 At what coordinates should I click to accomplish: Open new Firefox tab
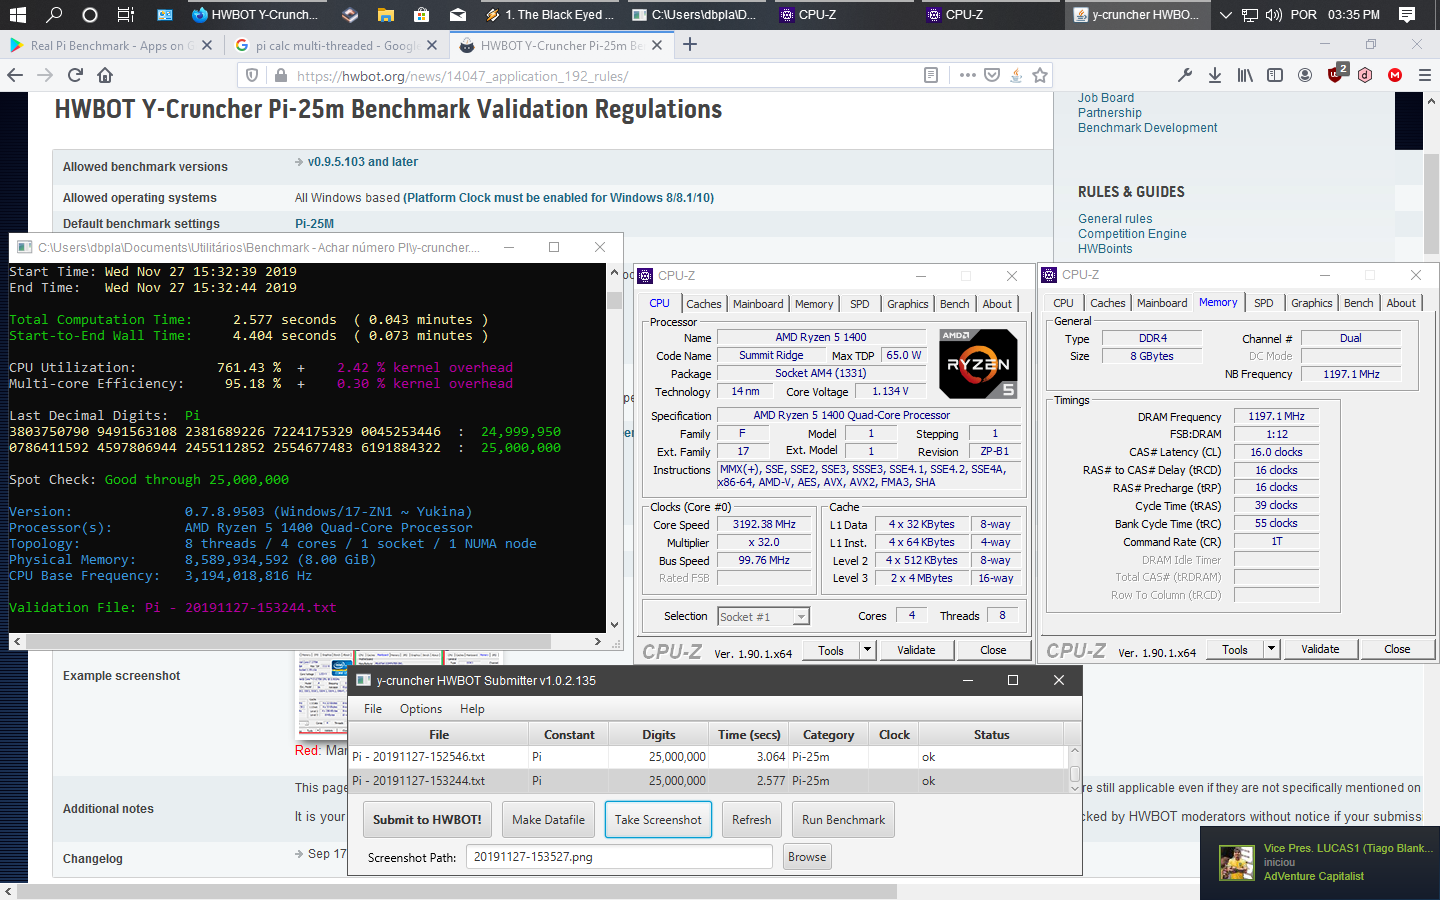(690, 44)
